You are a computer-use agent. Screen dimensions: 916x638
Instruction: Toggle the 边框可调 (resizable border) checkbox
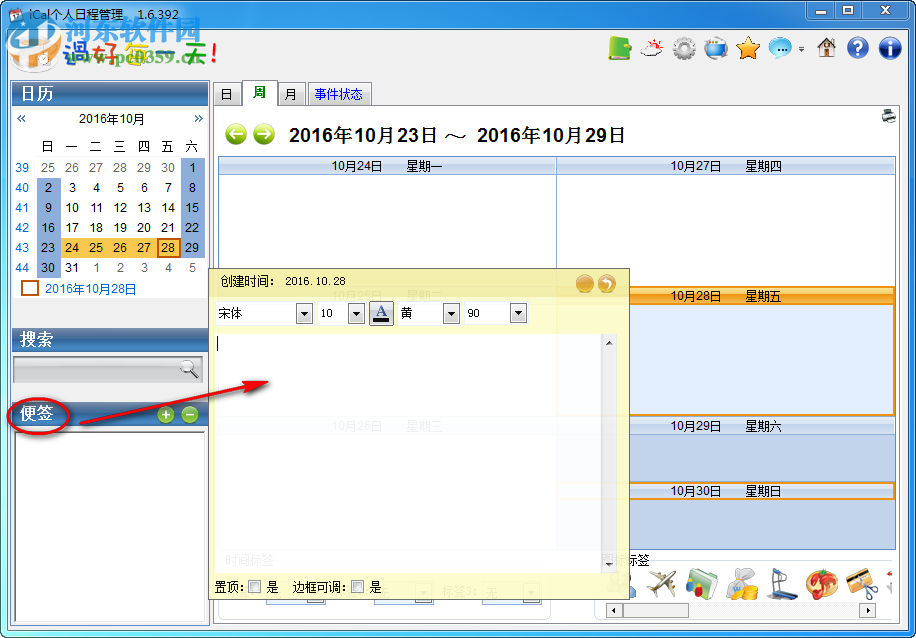[358, 587]
